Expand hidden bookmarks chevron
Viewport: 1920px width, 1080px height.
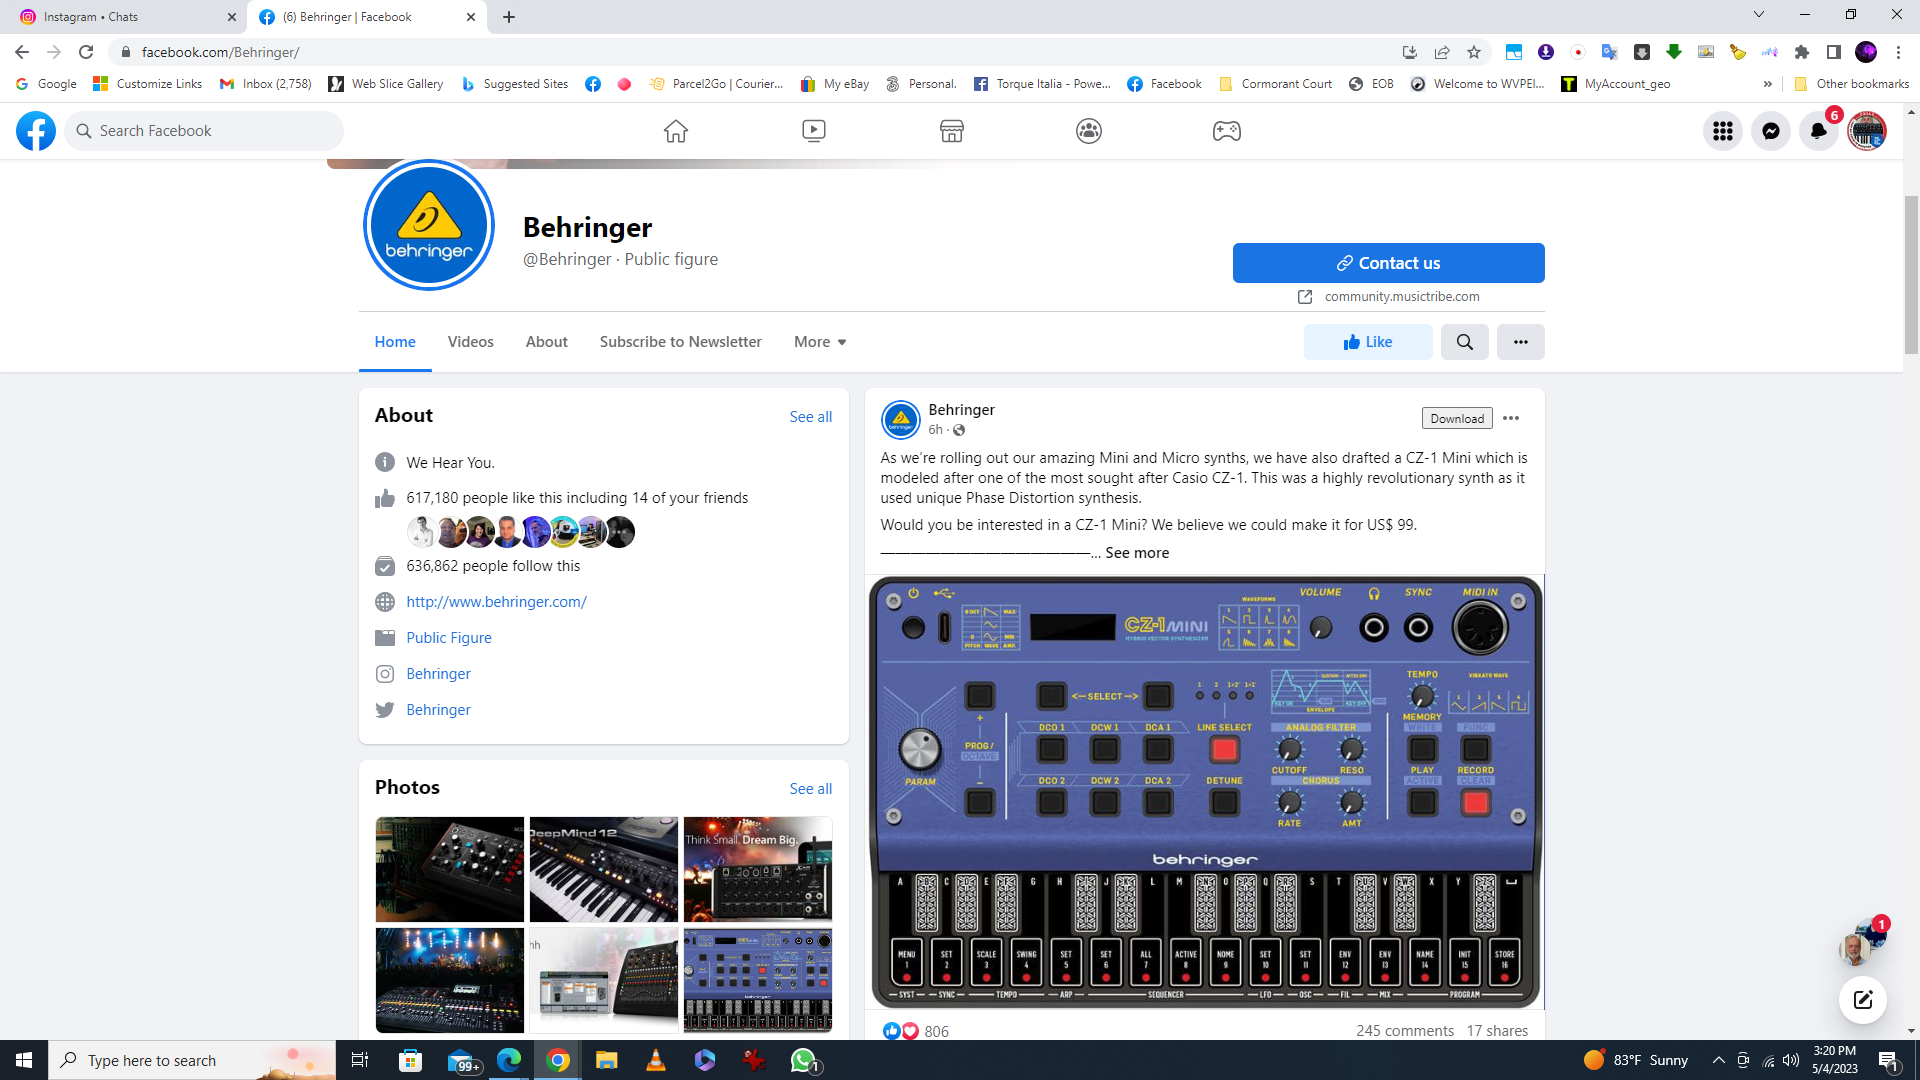1767,84
